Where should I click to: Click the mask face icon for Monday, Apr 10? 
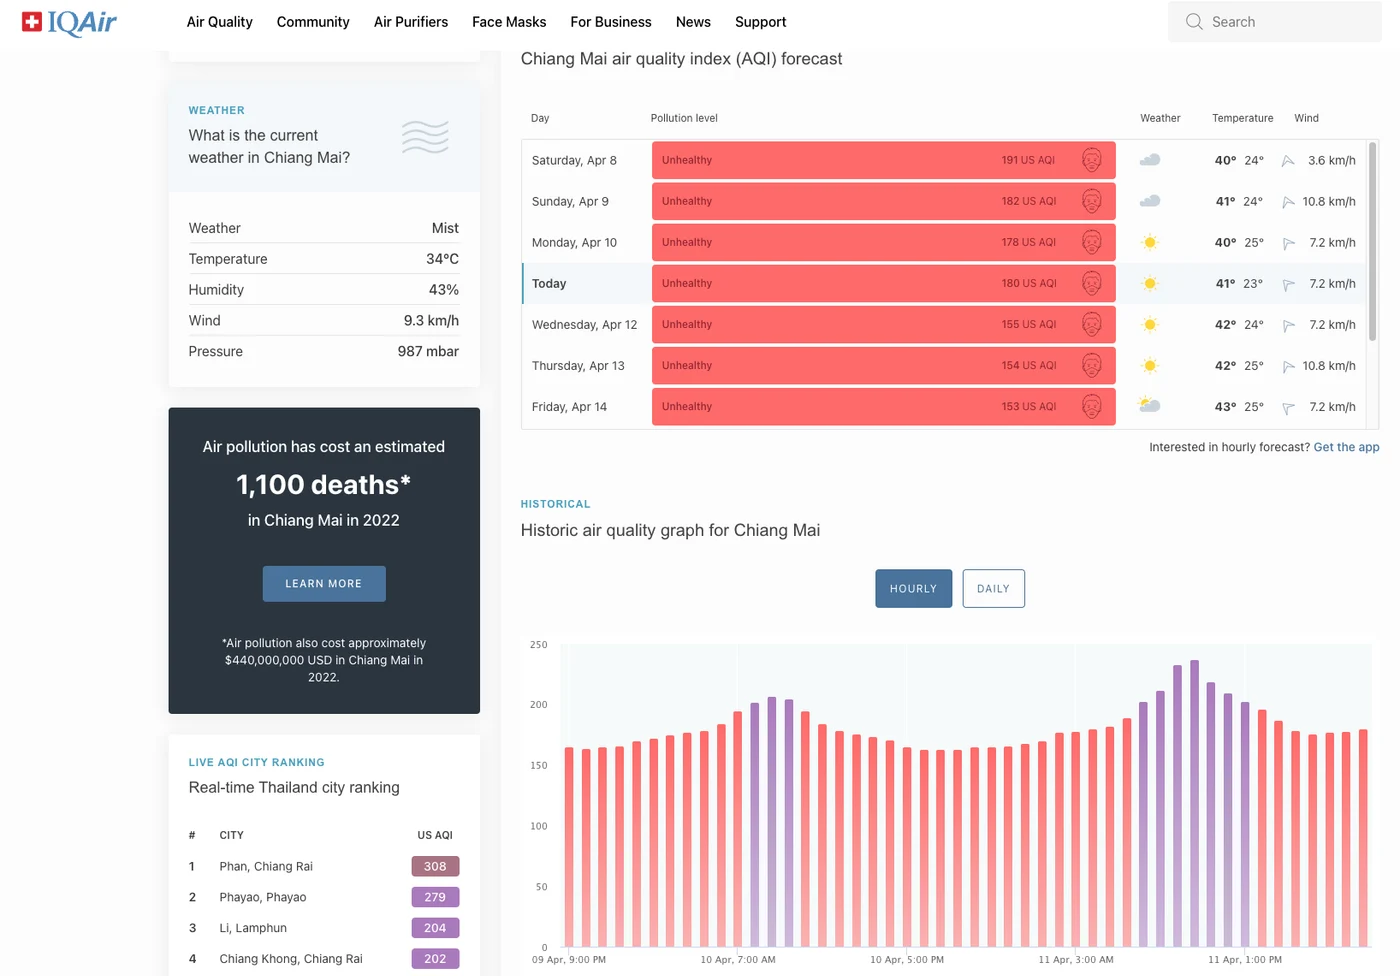[1092, 242]
